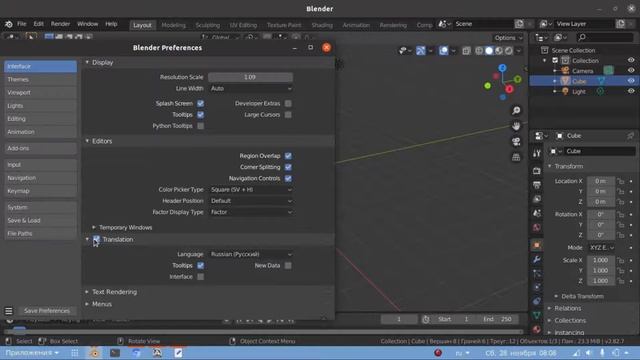The width and height of the screenshot is (640, 360).
Task: Open the Scene properties tab icon
Action: (x=537, y=213)
